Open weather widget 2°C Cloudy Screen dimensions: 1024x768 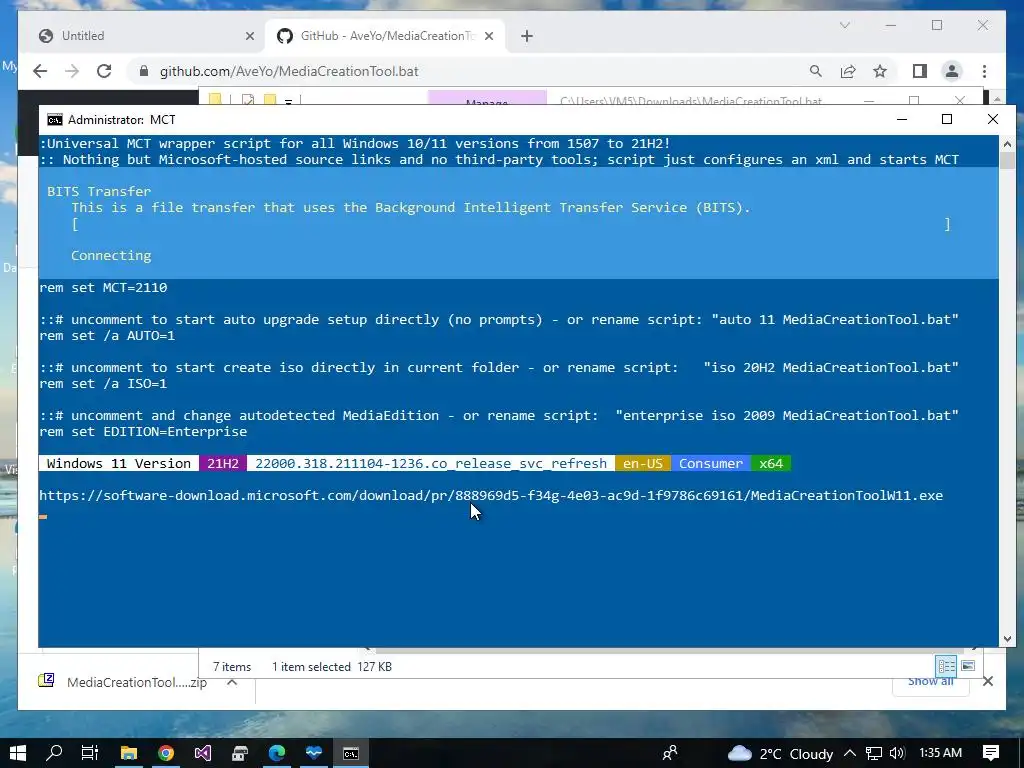click(x=780, y=754)
